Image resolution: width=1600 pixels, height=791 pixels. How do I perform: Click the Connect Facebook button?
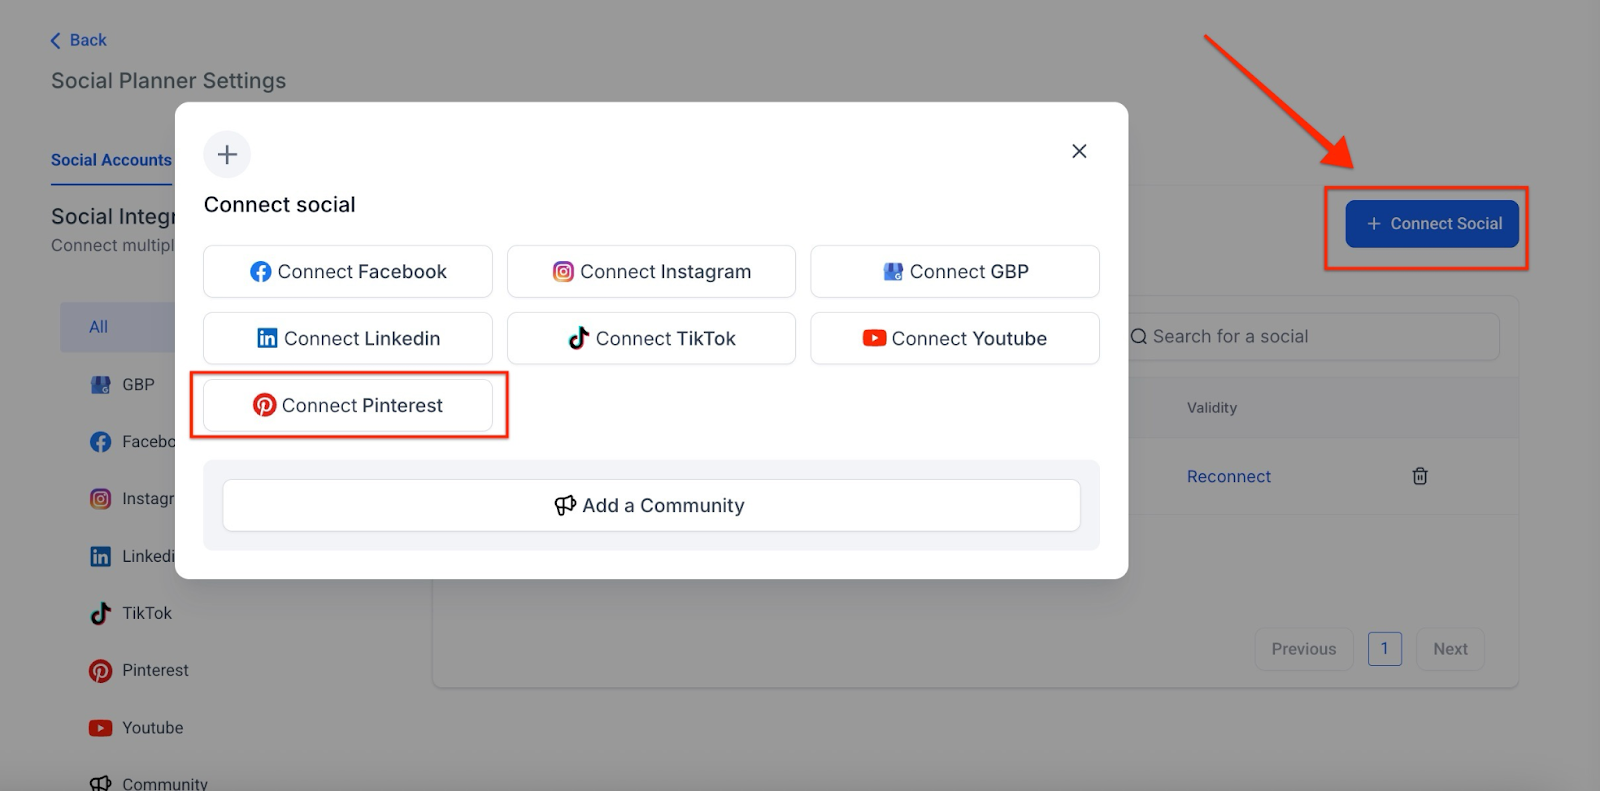click(x=348, y=272)
